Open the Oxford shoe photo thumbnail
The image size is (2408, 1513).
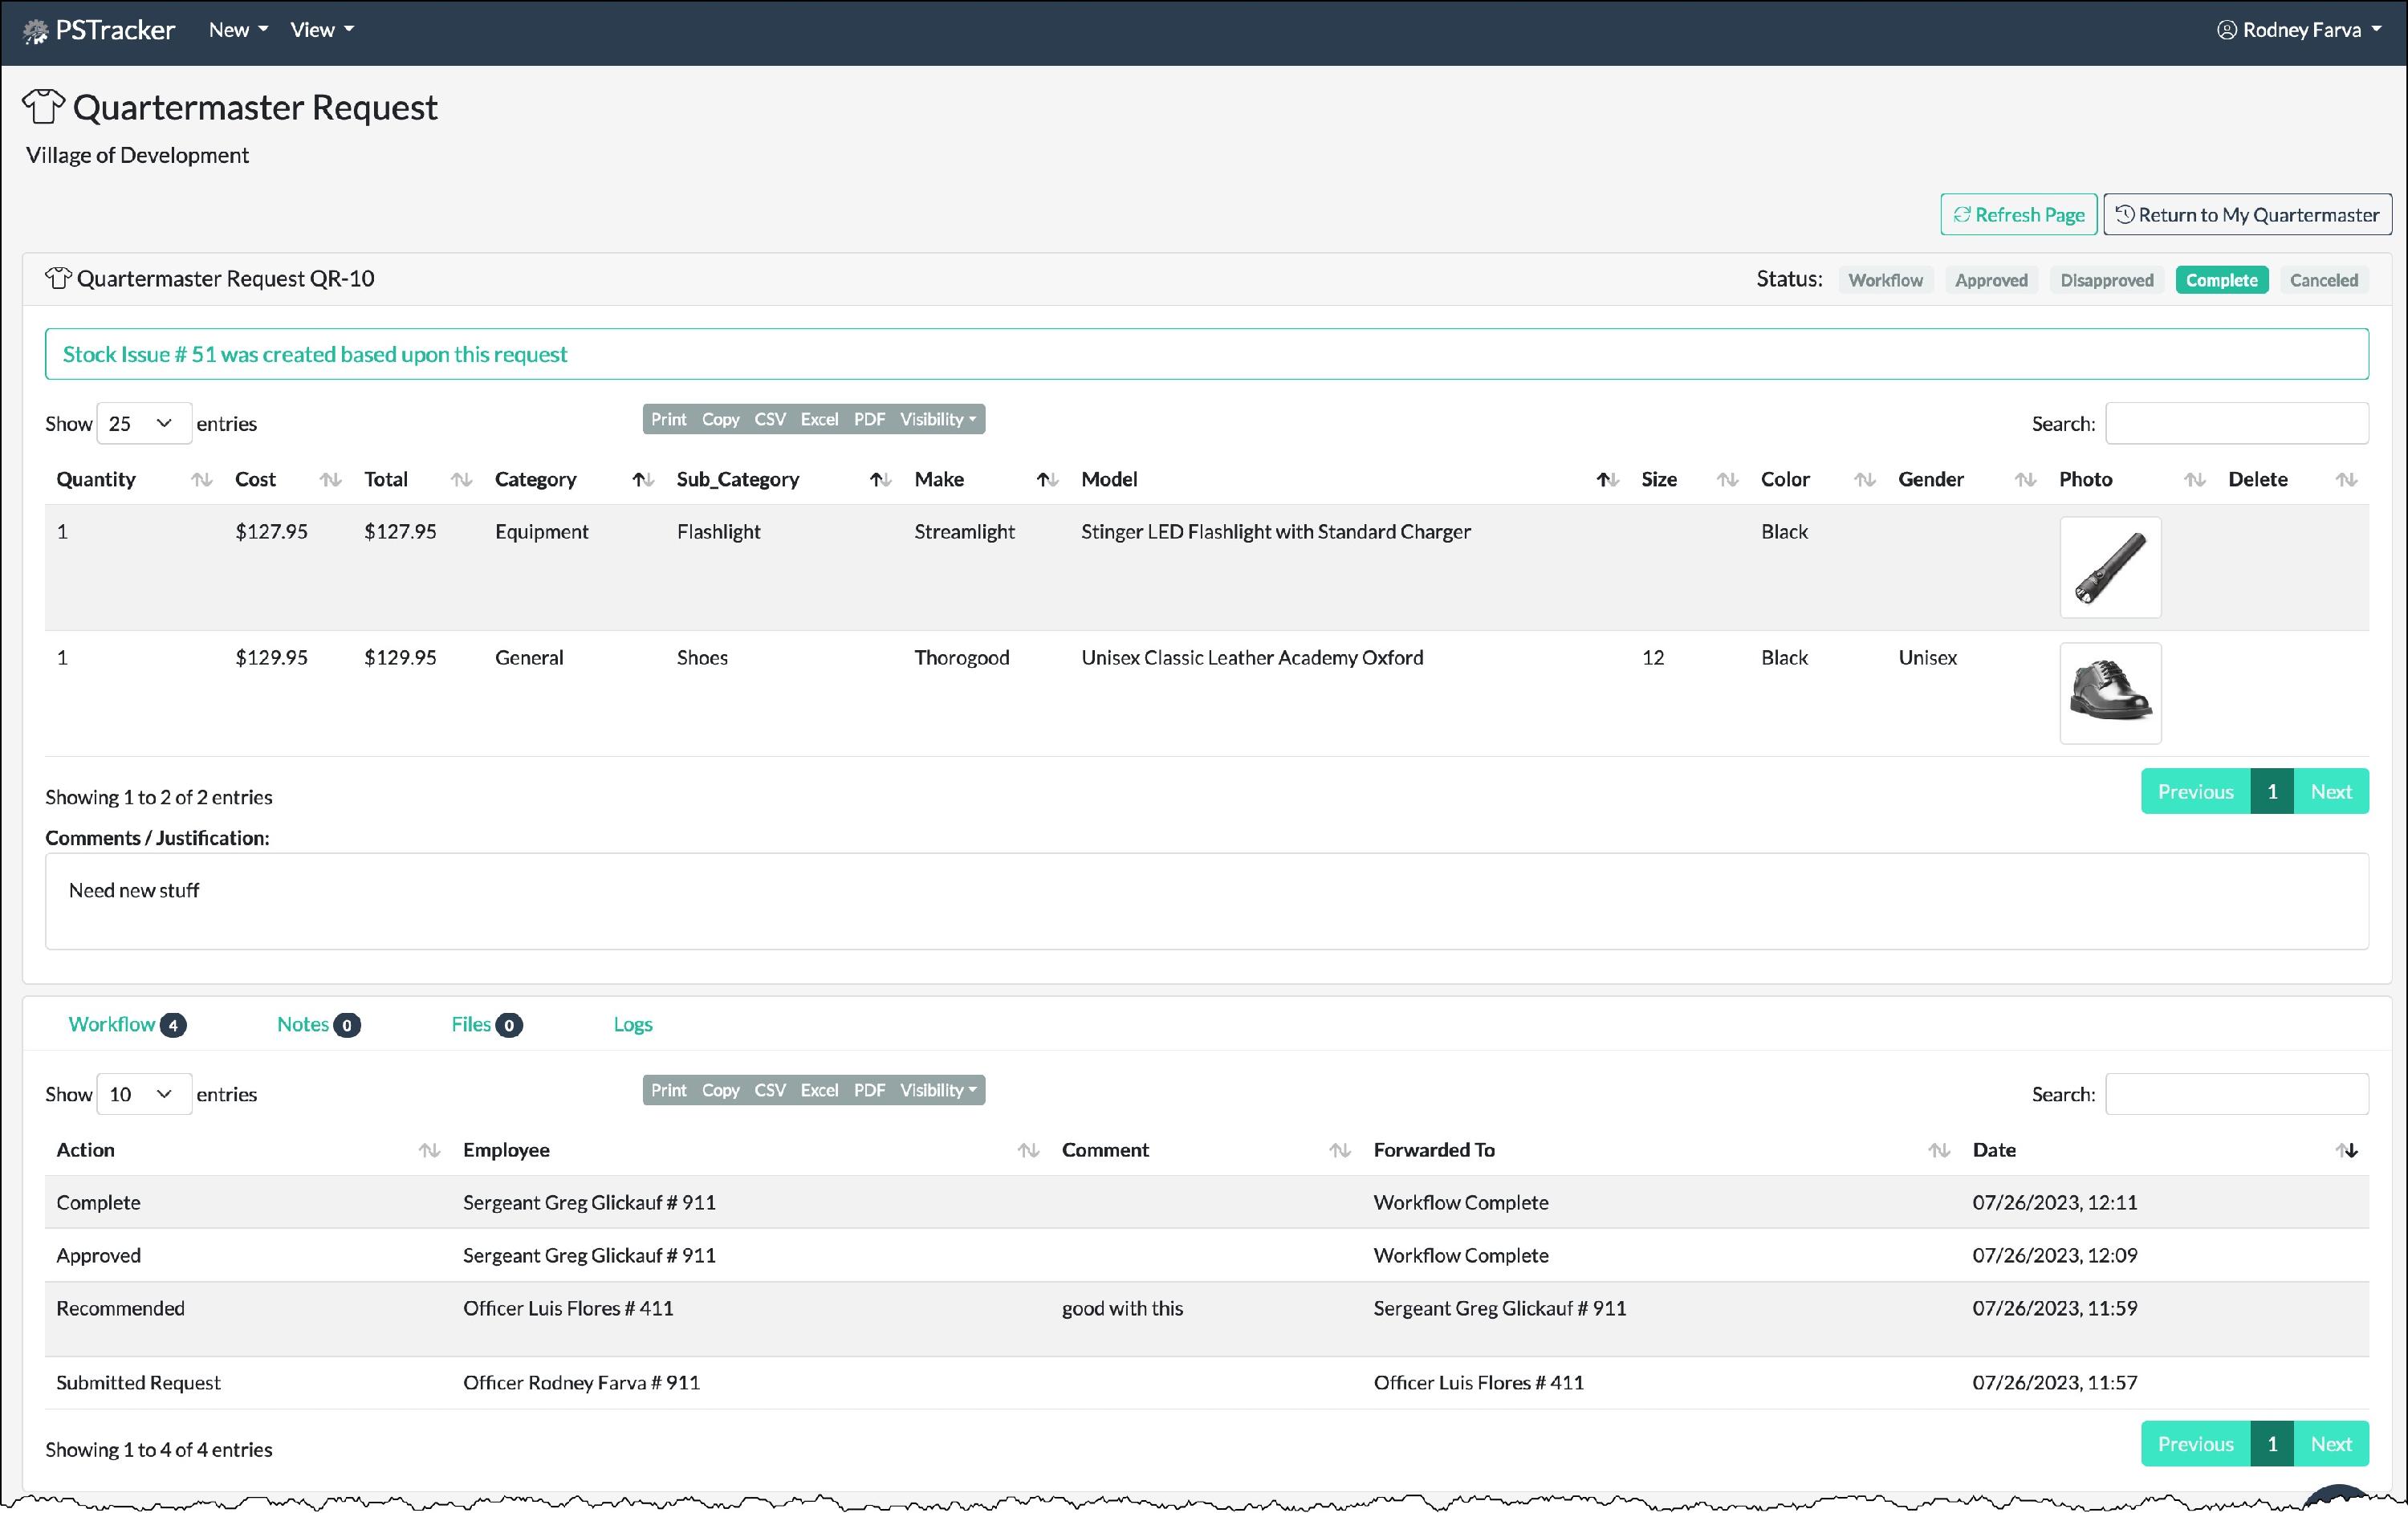[2110, 693]
